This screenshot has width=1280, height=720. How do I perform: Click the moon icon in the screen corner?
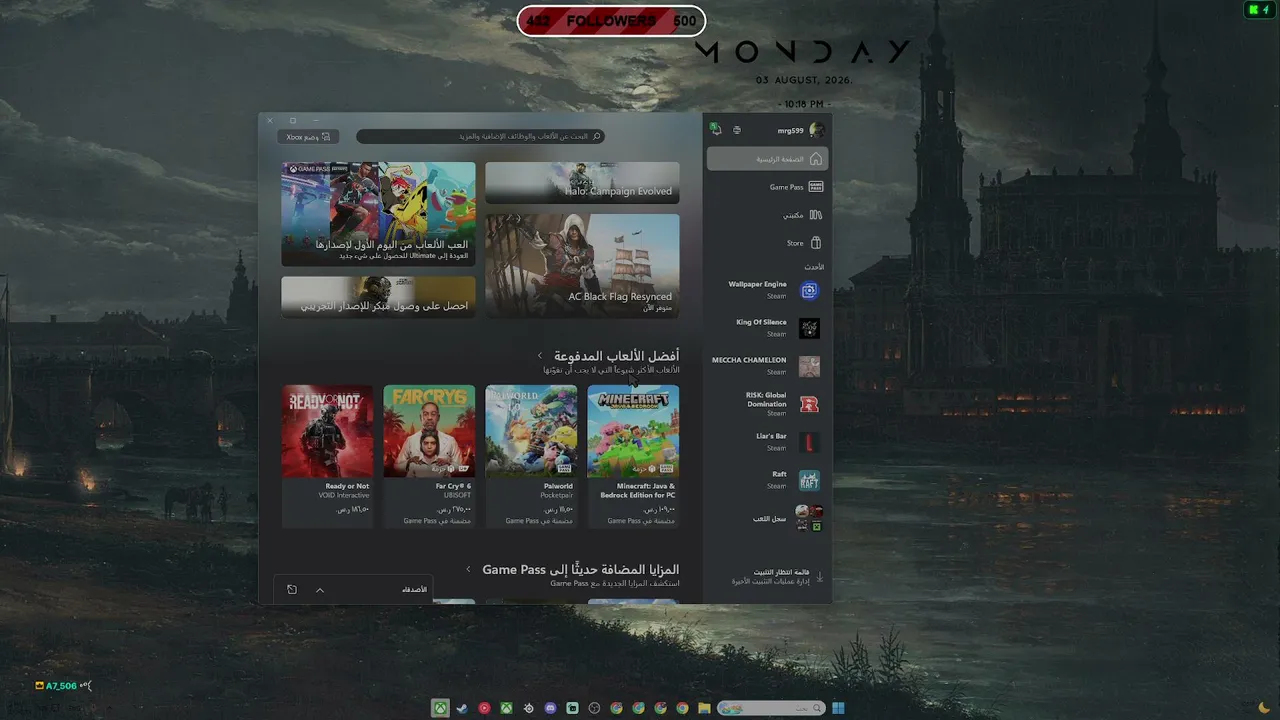[1264, 708]
